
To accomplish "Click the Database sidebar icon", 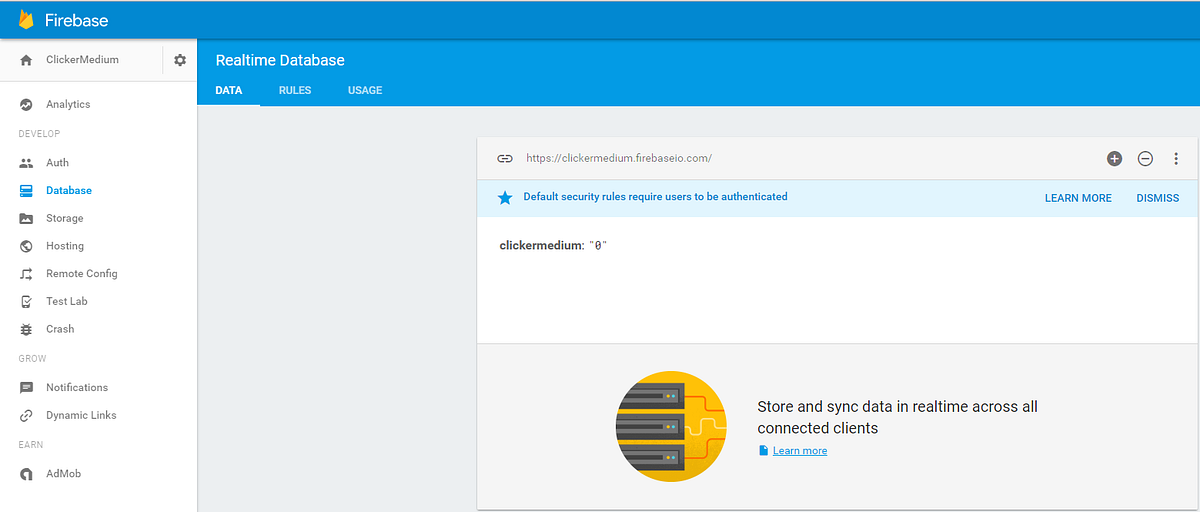I will (x=27, y=190).
